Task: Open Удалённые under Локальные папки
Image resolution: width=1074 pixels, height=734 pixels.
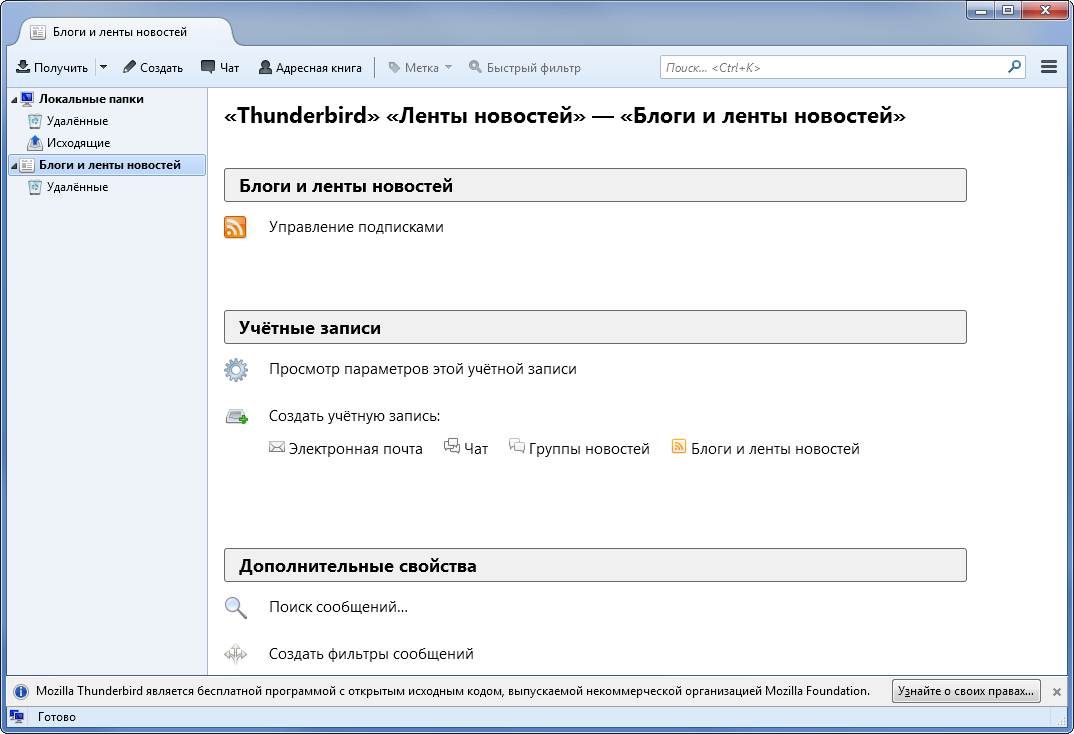Action: [77, 121]
